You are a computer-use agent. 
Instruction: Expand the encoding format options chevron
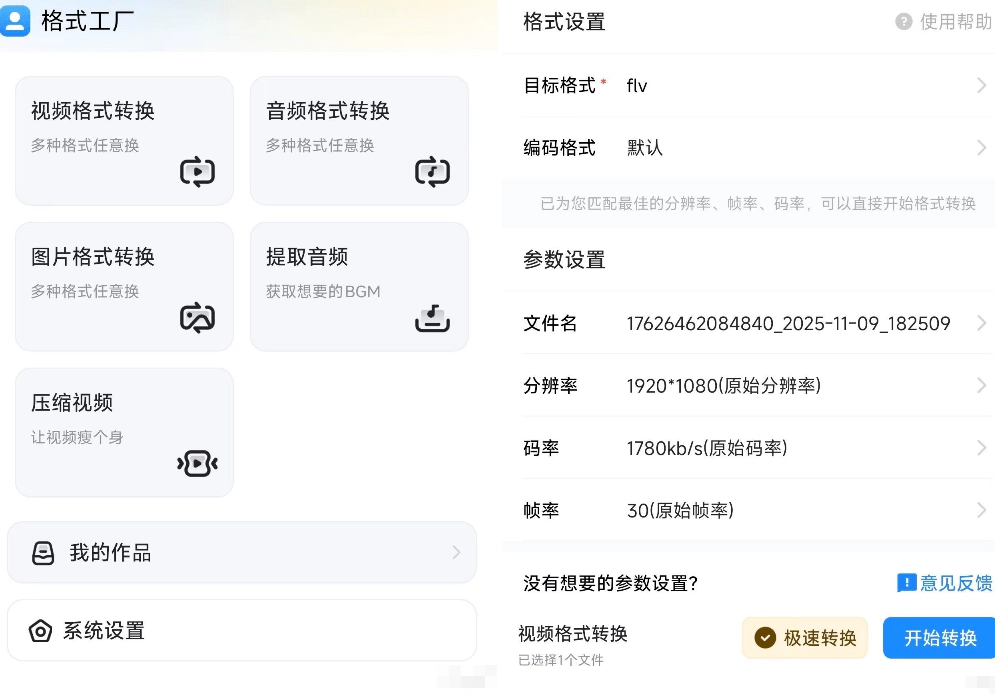[x=981, y=148]
